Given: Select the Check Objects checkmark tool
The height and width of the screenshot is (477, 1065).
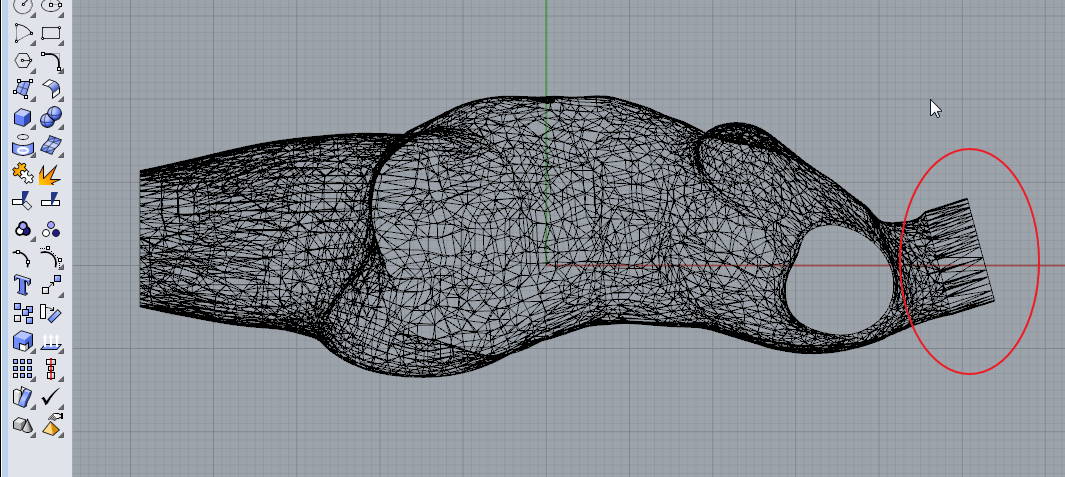Looking at the screenshot, I should click(x=52, y=396).
